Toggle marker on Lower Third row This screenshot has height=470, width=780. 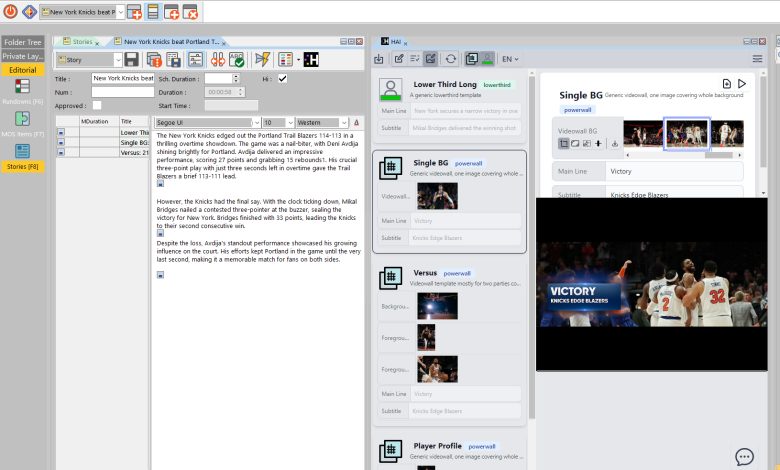click(61, 132)
